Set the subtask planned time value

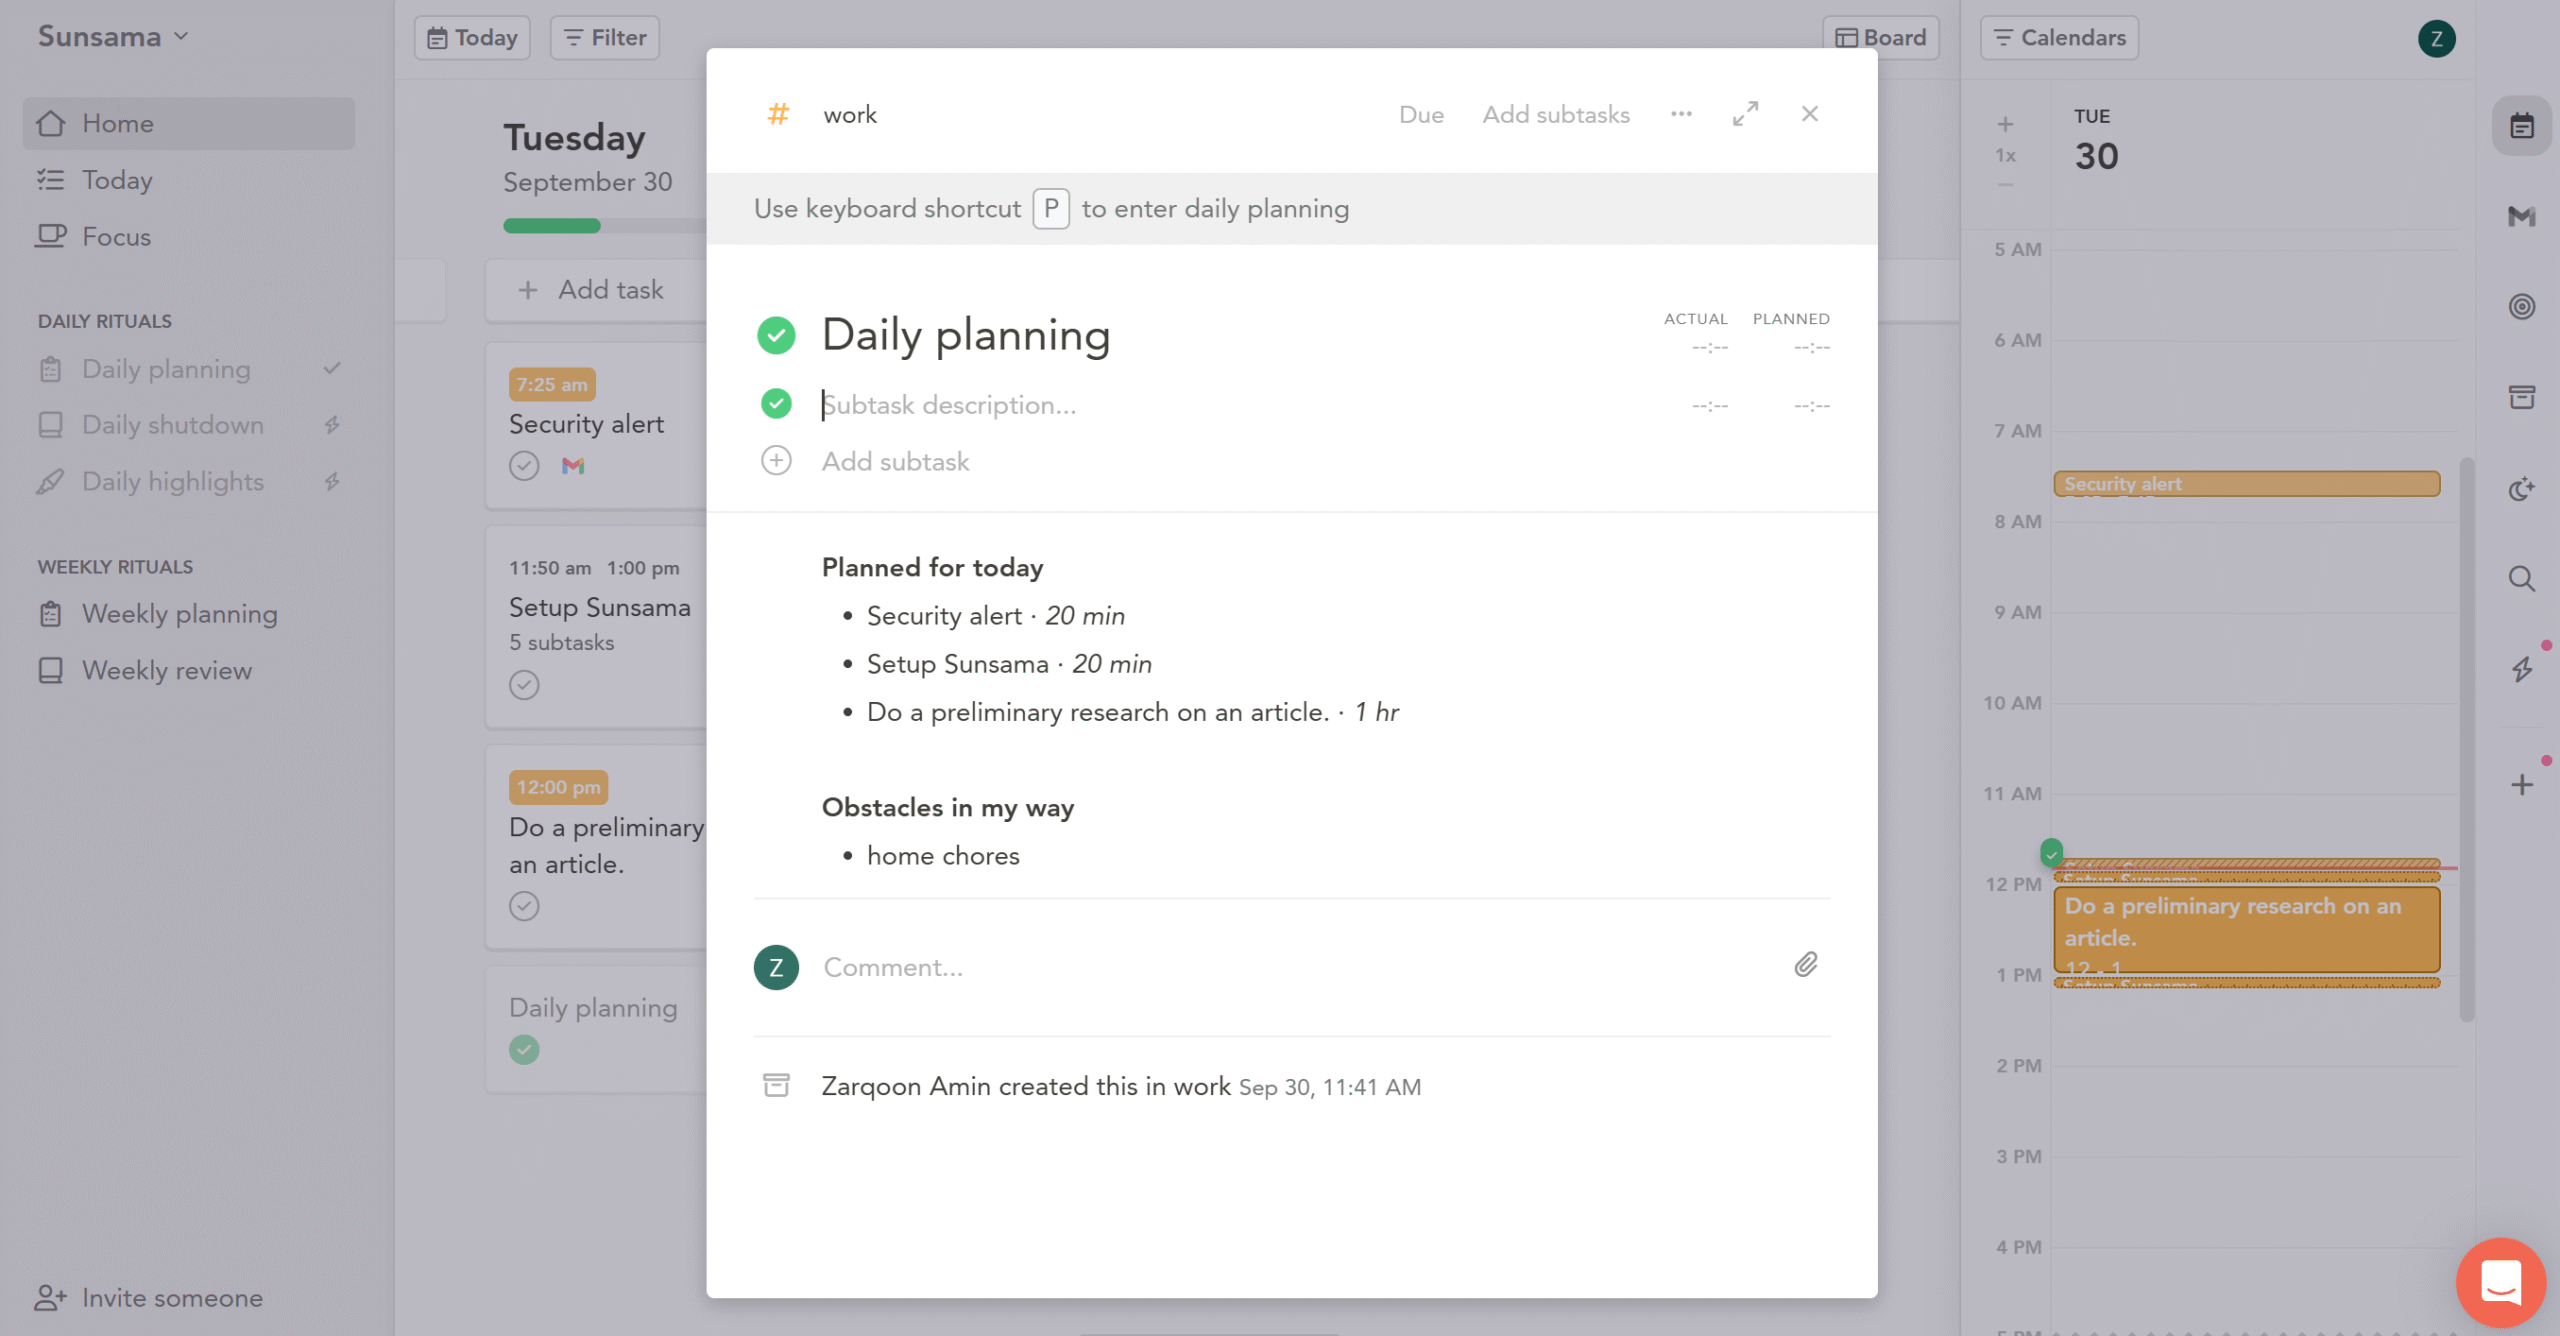pyautogui.click(x=1811, y=405)
